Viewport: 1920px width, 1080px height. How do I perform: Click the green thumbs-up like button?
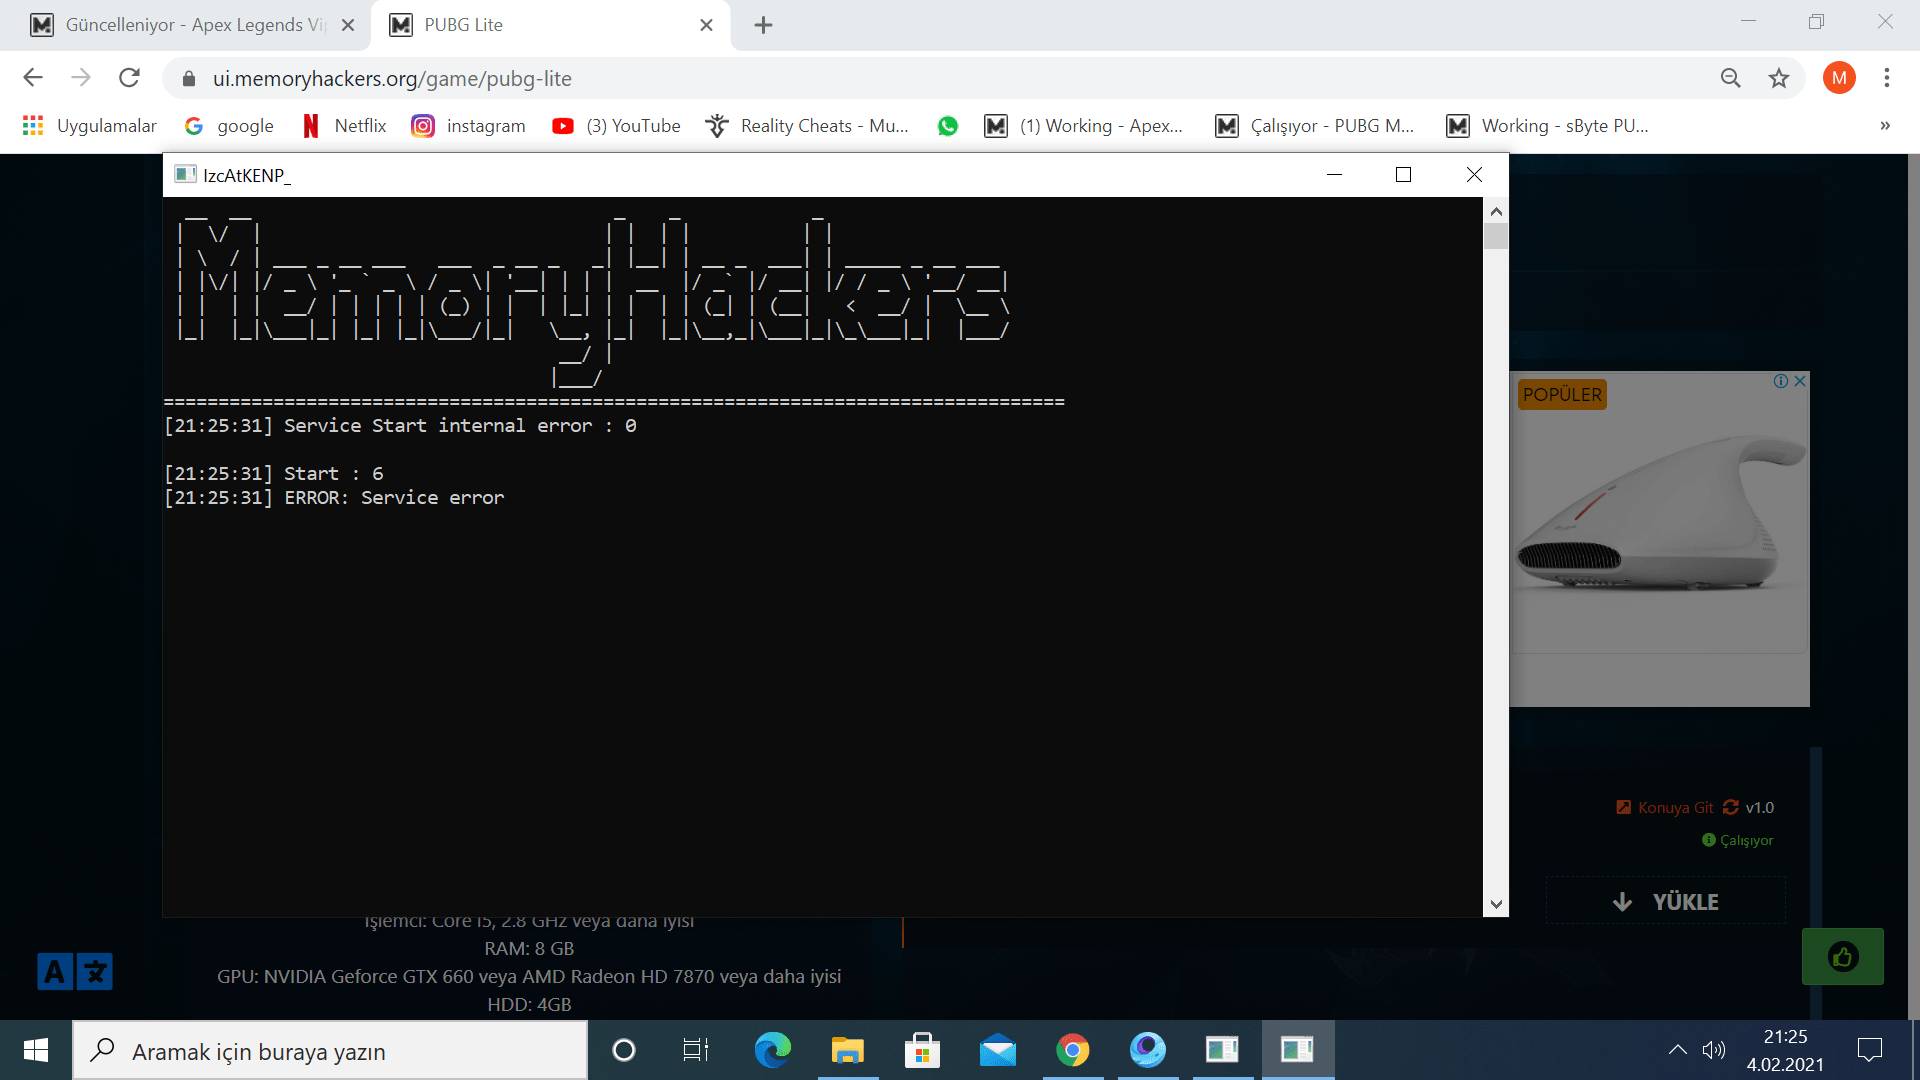1843,957
